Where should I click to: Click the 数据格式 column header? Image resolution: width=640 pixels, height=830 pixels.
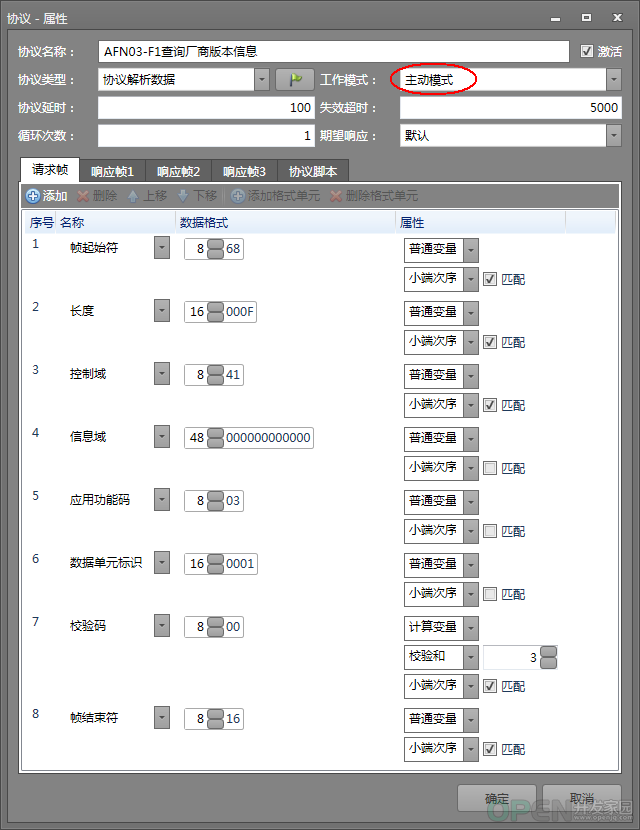click(x=286, y=223)
